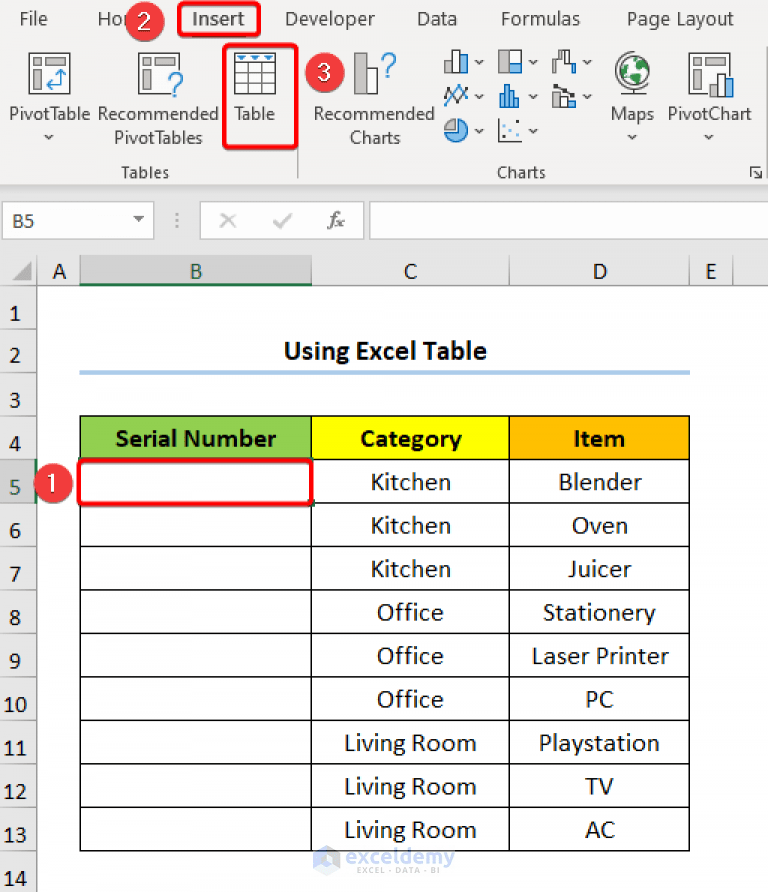Image resolution: width=768 pixels, height=892 pixels.
Task: Expand the Maps dropdown arrow
Action: 632,137
